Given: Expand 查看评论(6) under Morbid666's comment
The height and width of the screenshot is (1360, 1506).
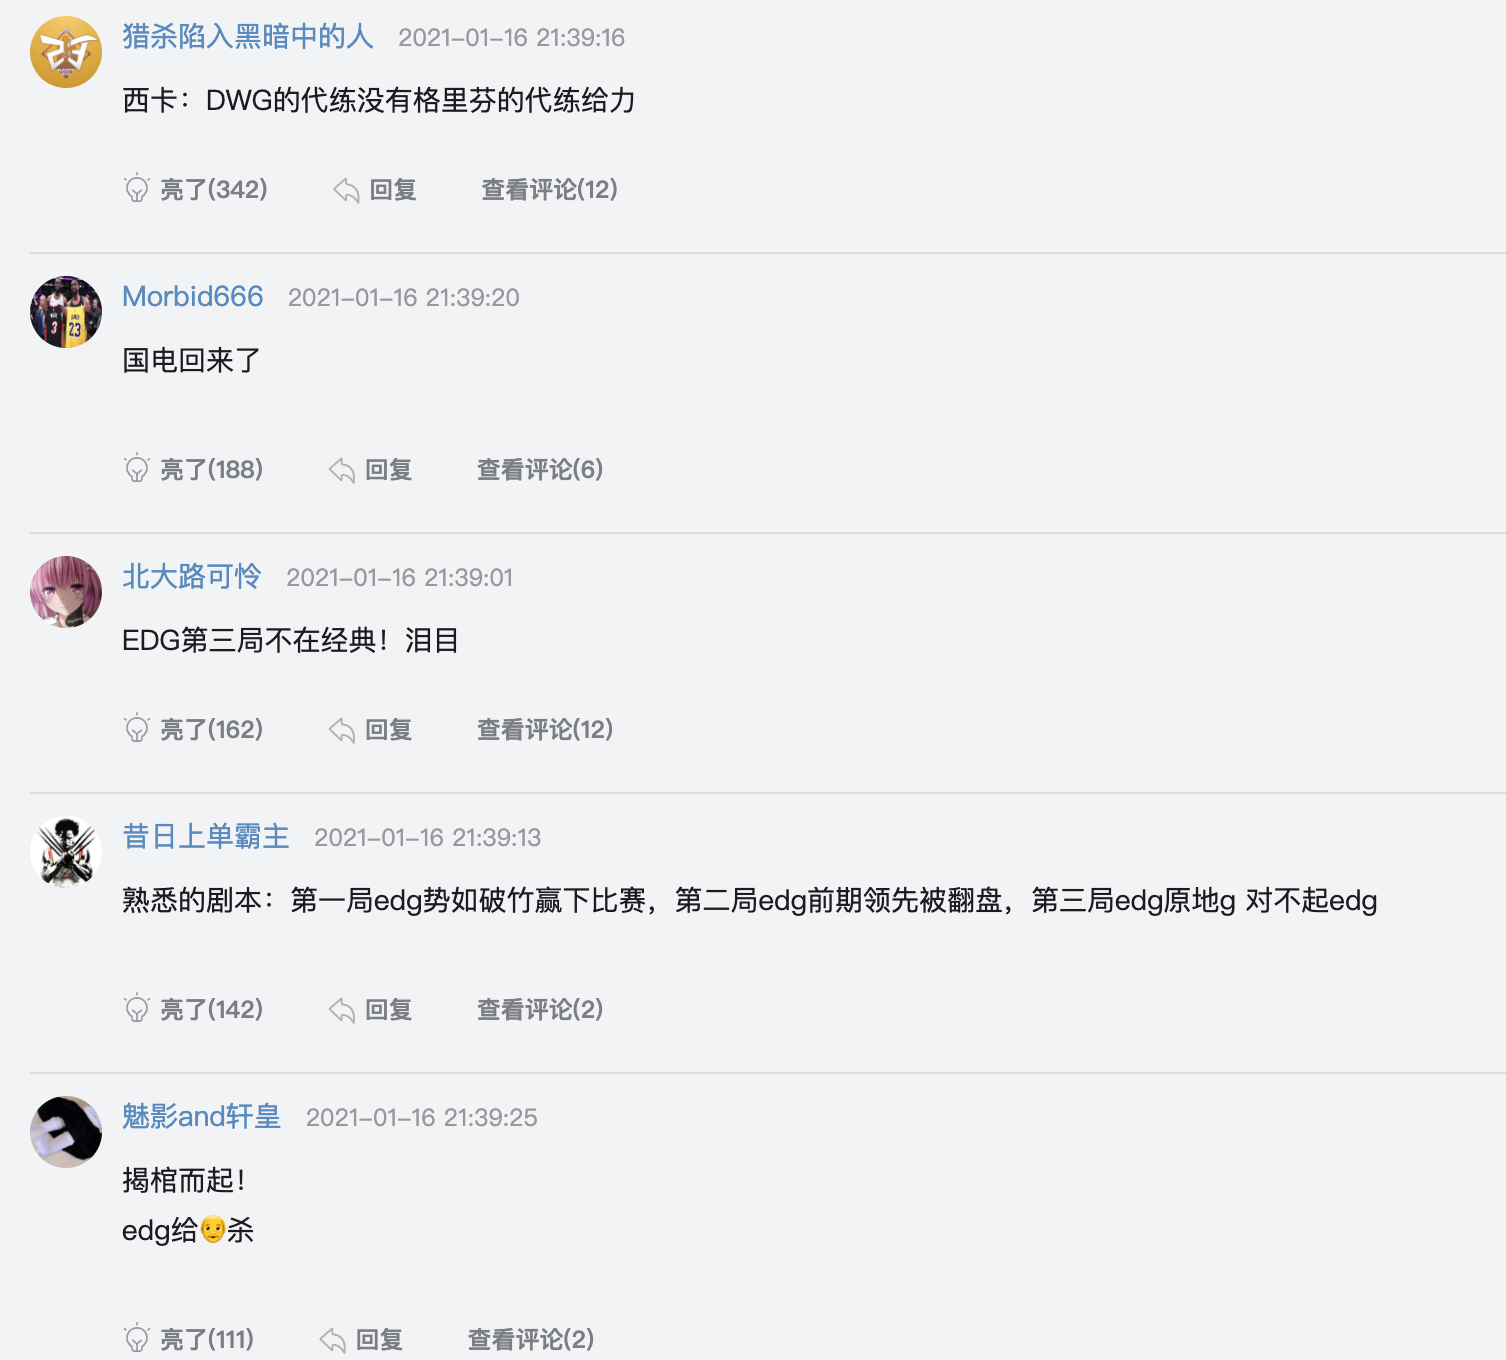Looking at the screenshot, I should click(x=540, y=469).
